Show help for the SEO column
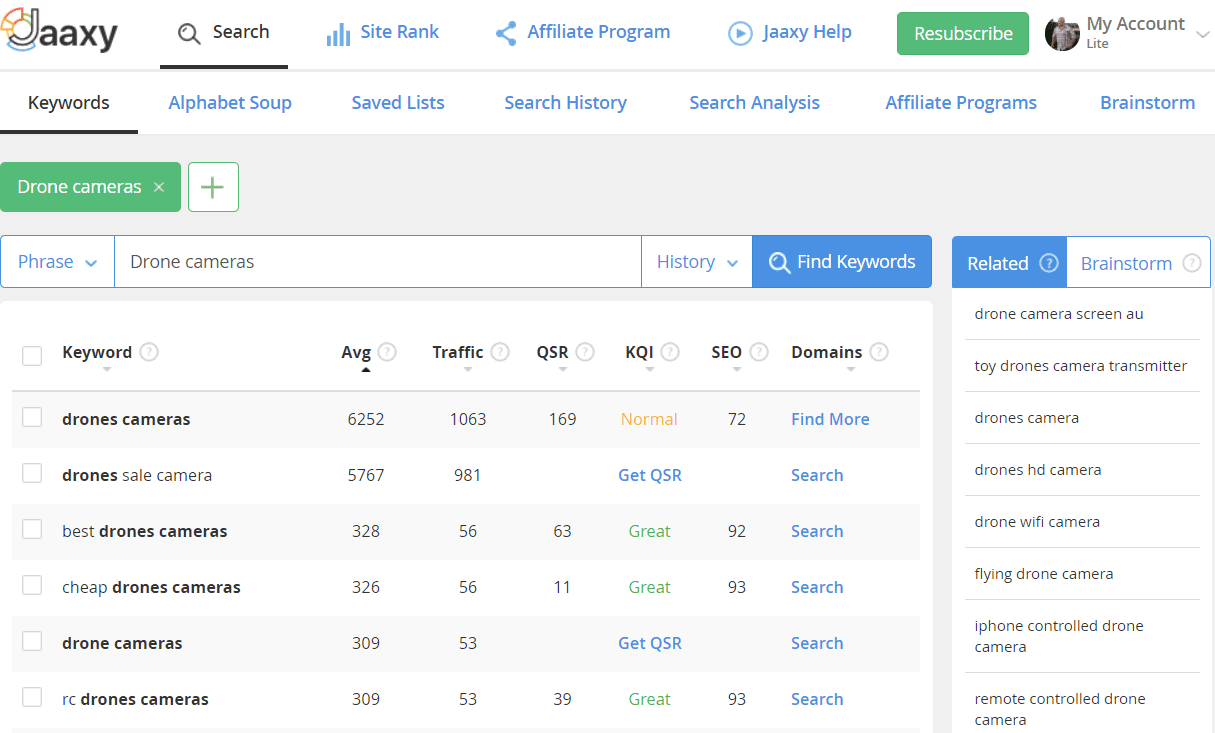Image resolution: width=1215 pixels, height=733 pixels. tap(759, 352)
